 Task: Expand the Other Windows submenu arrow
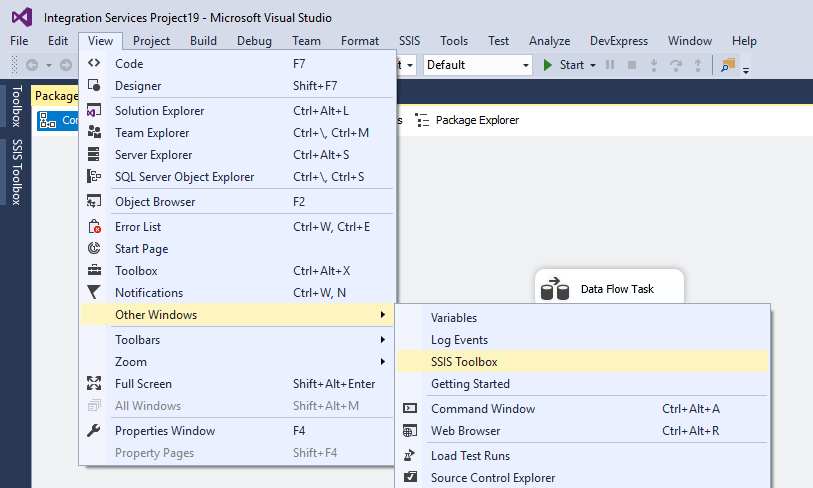coord(383,314)
